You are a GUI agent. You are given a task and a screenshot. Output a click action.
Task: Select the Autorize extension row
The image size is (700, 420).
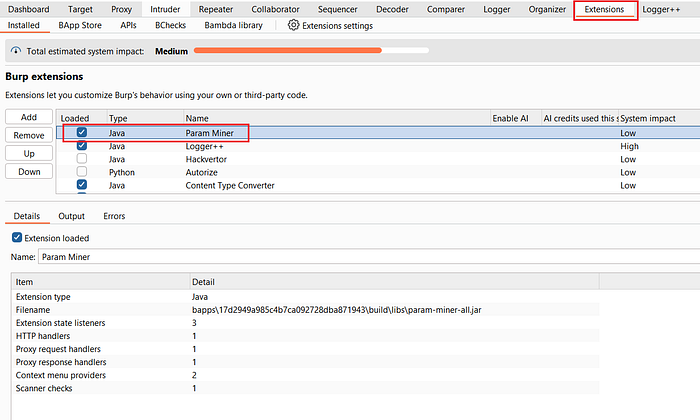click(x=378, y=172)
